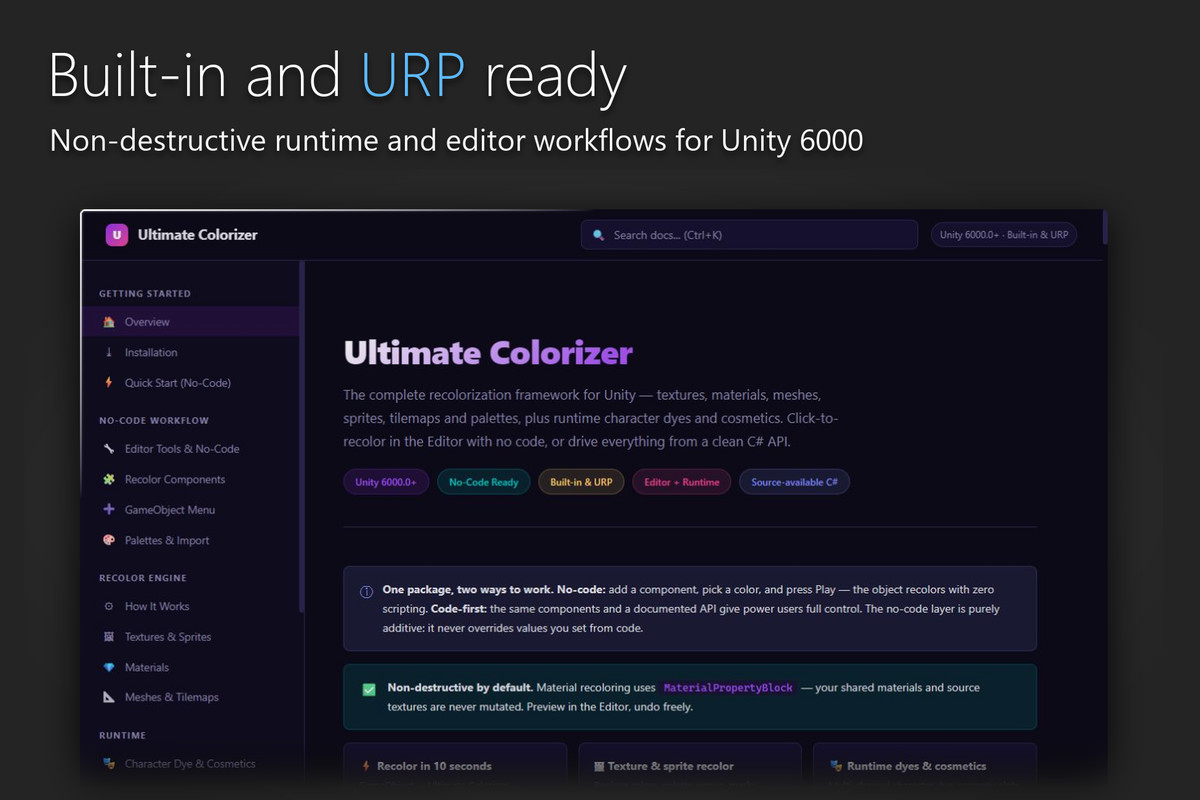Click the GETTING STARTED section heading
The width and height of the screenshot is (1200, 800).
(x=145, y=294)
